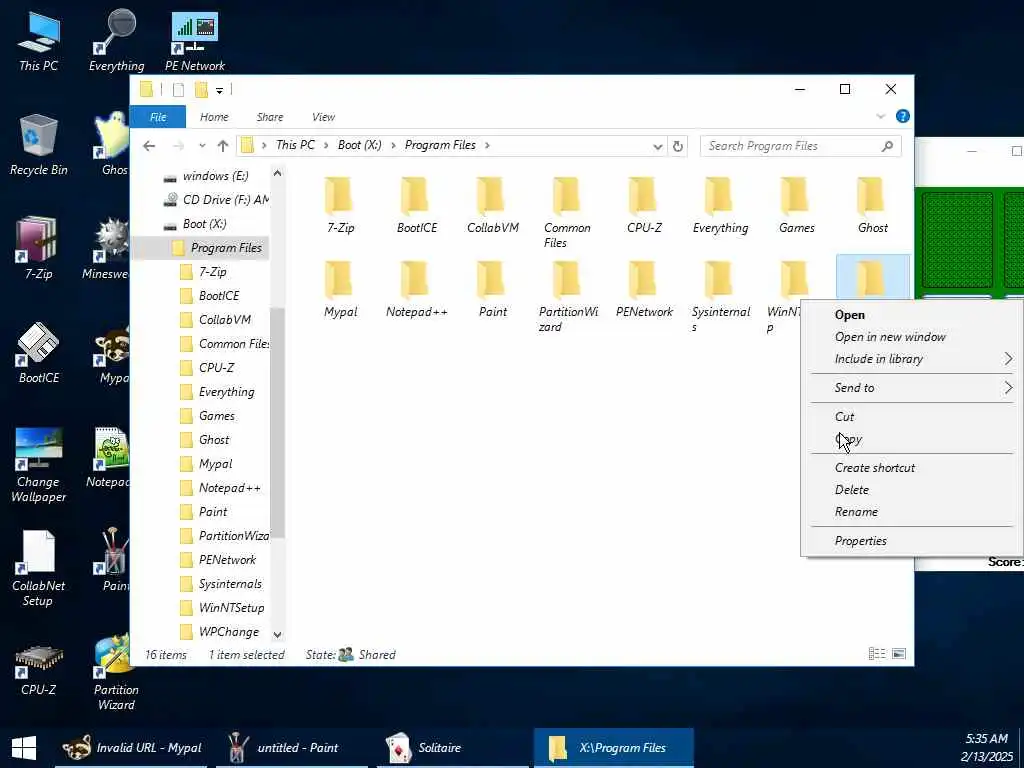Image resolution: width=1024 pixels, height=768 pixels.
Task: Select the Common Files folder in file pane
Action: point(566,213)
